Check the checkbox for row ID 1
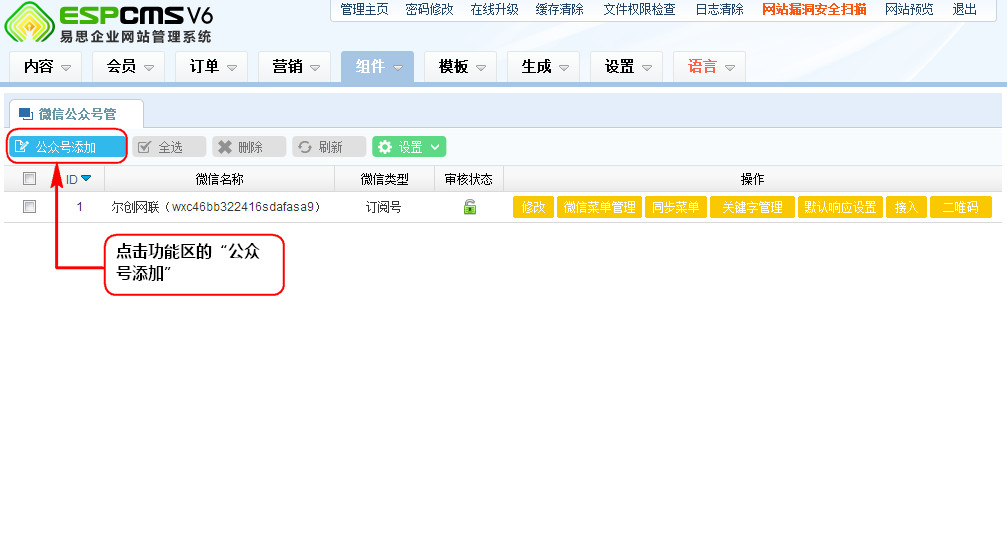The height and width of the screenshot is (556, 1007). pyautogui.click(x=30, y=207)
